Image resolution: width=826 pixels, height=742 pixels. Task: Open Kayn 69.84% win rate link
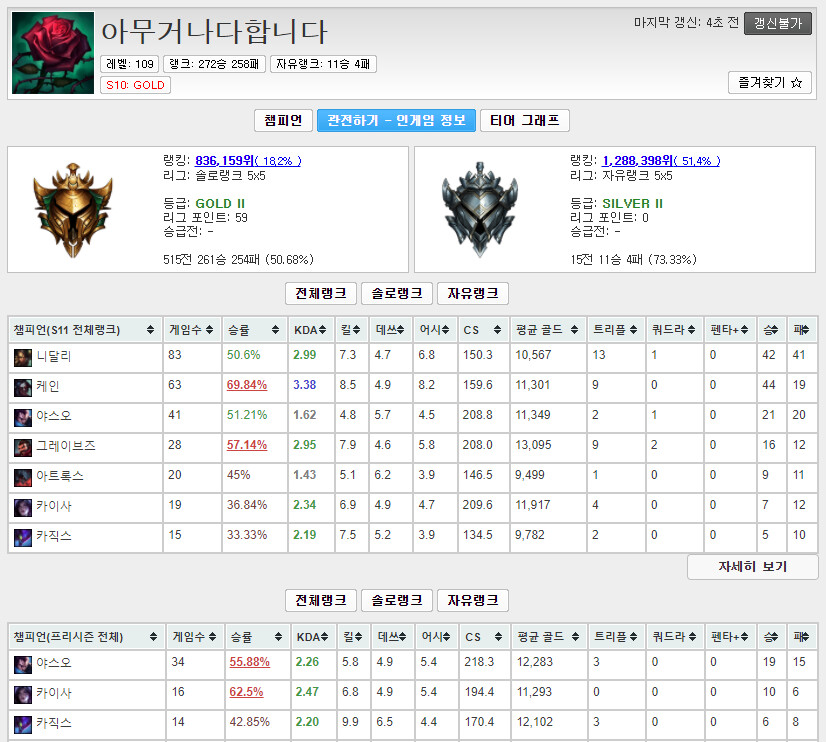pos(247,385)
